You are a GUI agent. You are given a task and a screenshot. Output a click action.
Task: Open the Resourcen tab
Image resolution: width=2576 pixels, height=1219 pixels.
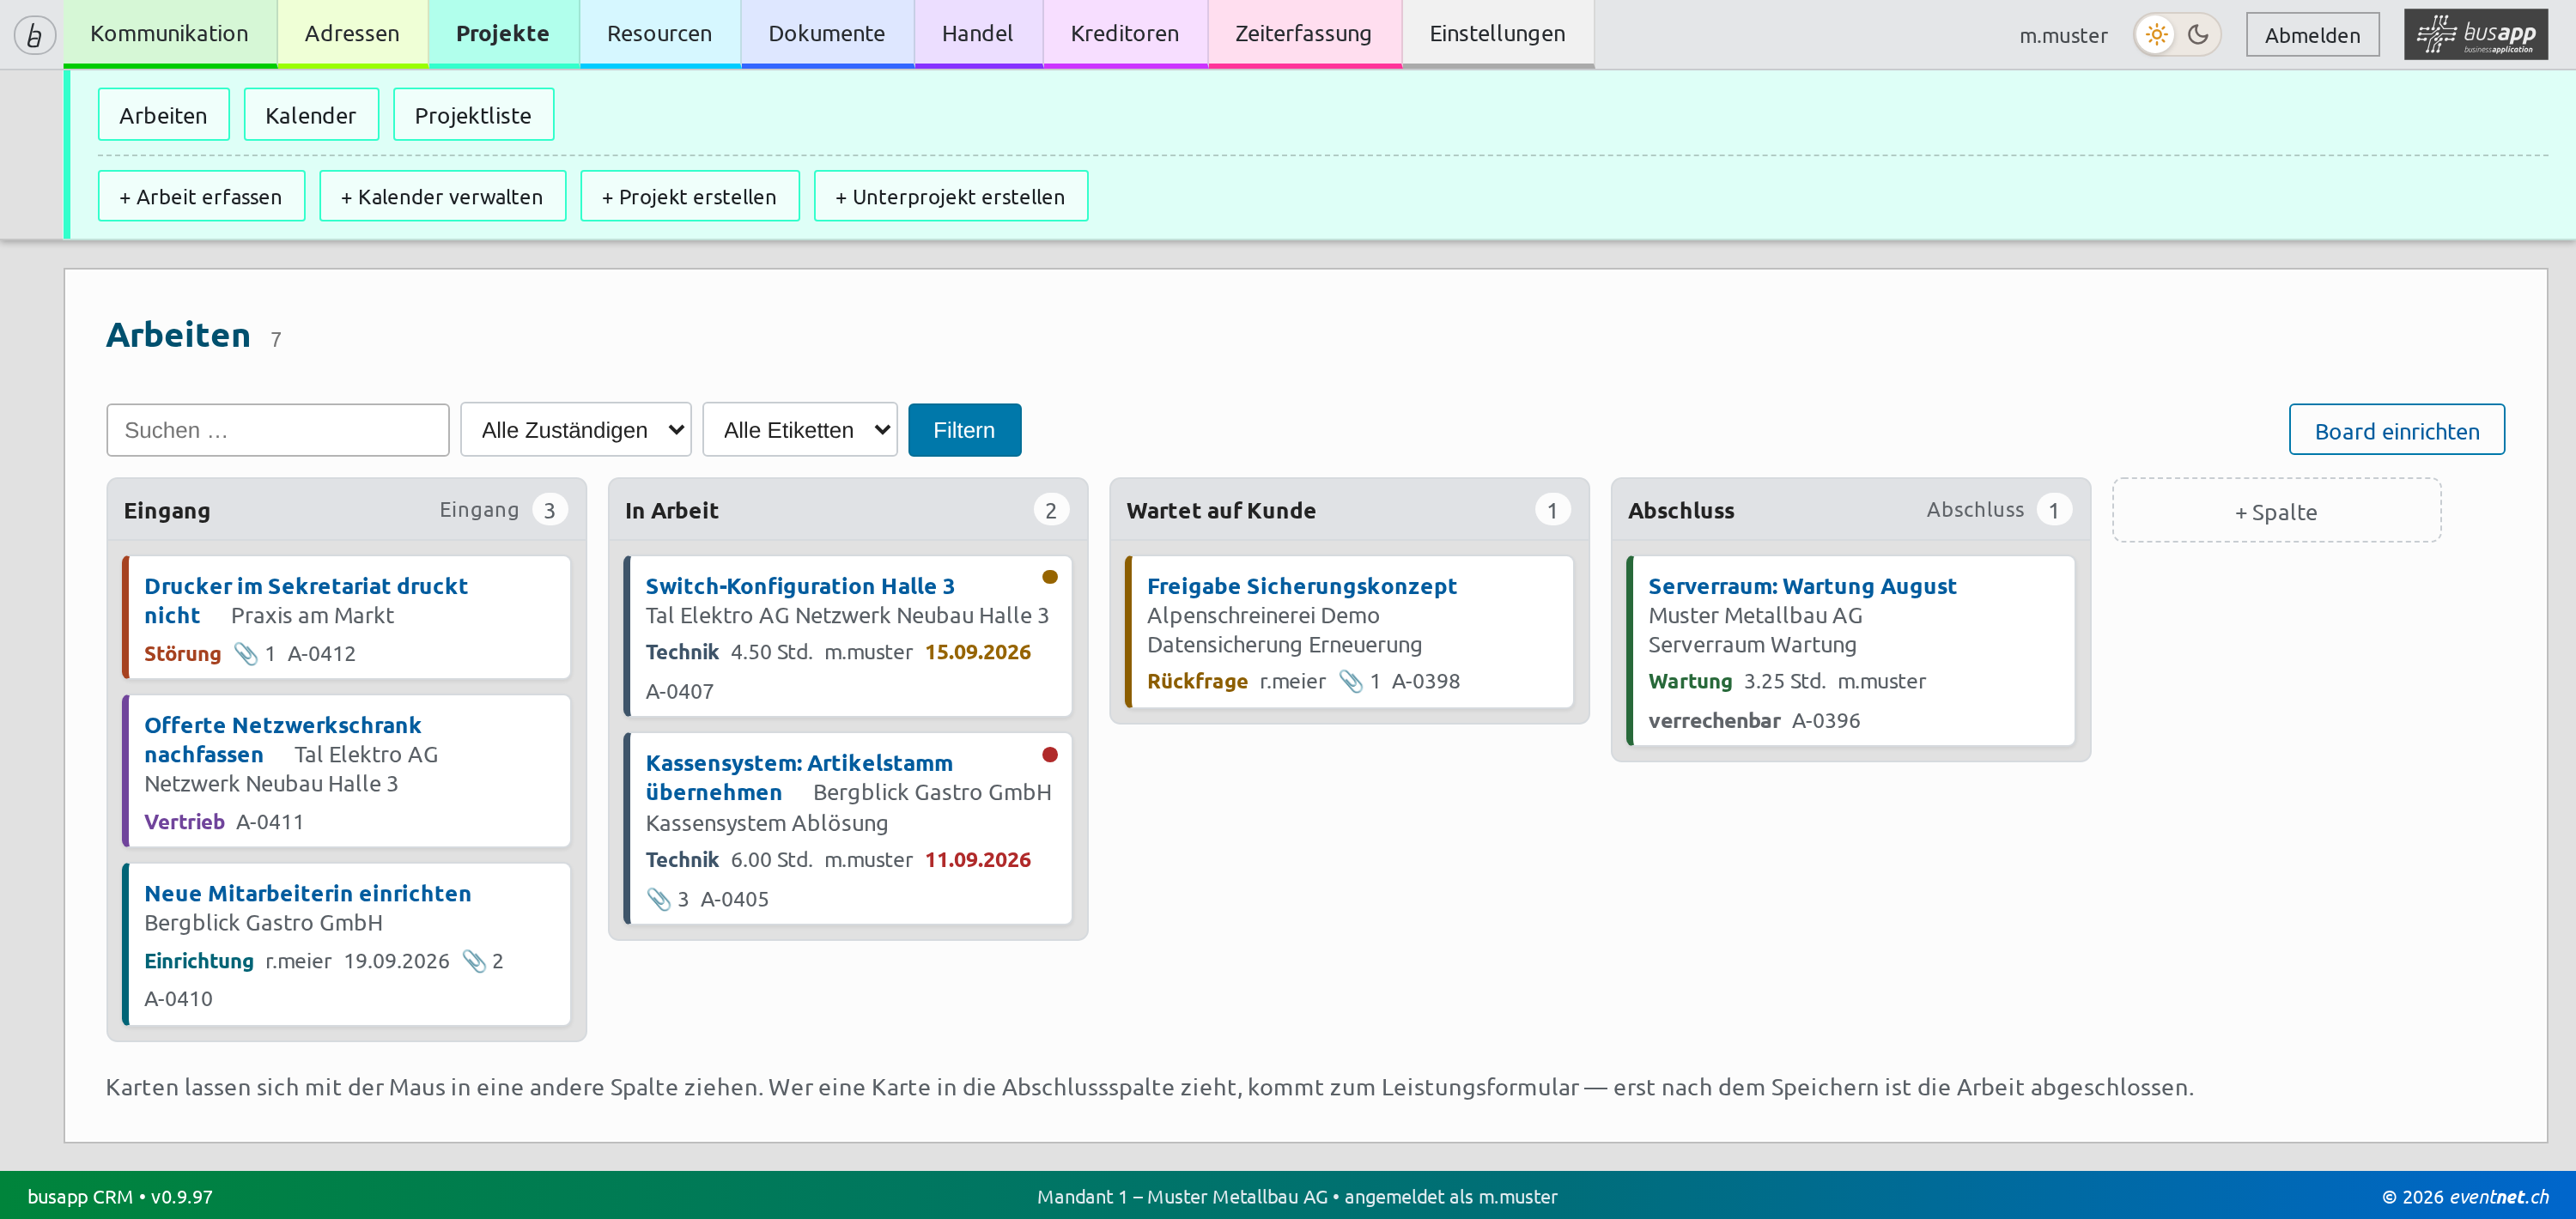(659, 34)
